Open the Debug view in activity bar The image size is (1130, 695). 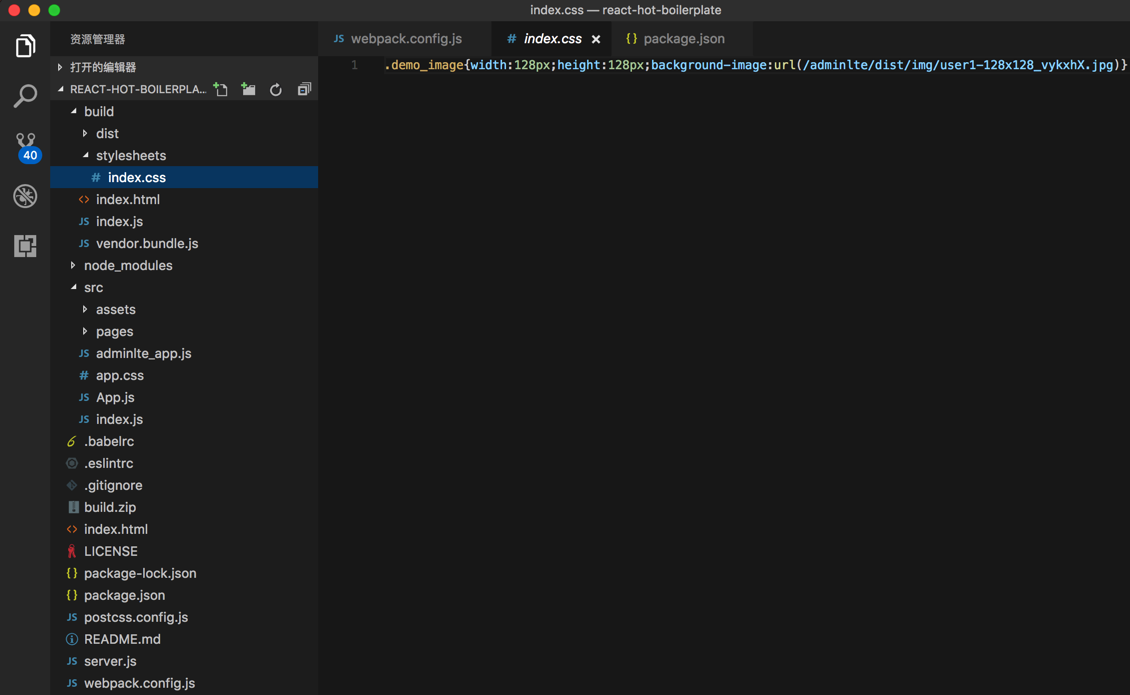point(25,196)
